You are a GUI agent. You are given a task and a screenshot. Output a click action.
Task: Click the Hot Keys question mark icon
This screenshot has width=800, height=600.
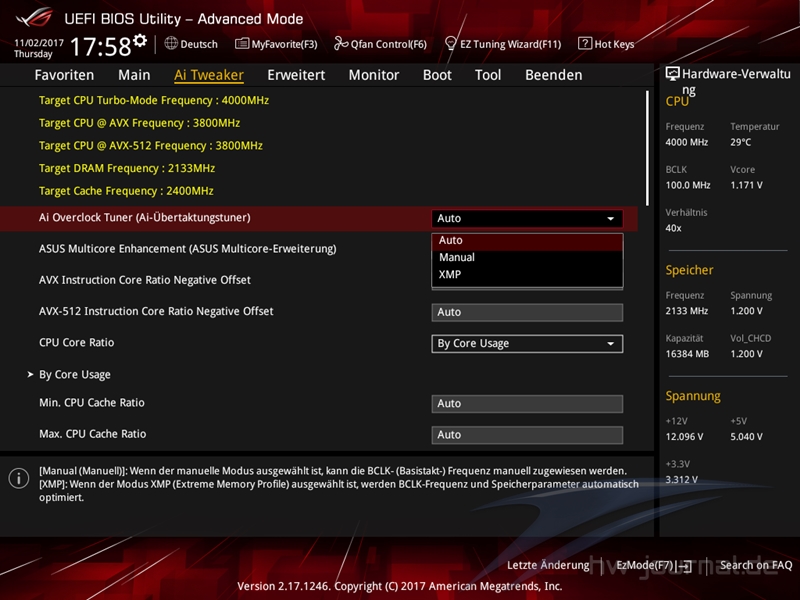coord(585,43)
